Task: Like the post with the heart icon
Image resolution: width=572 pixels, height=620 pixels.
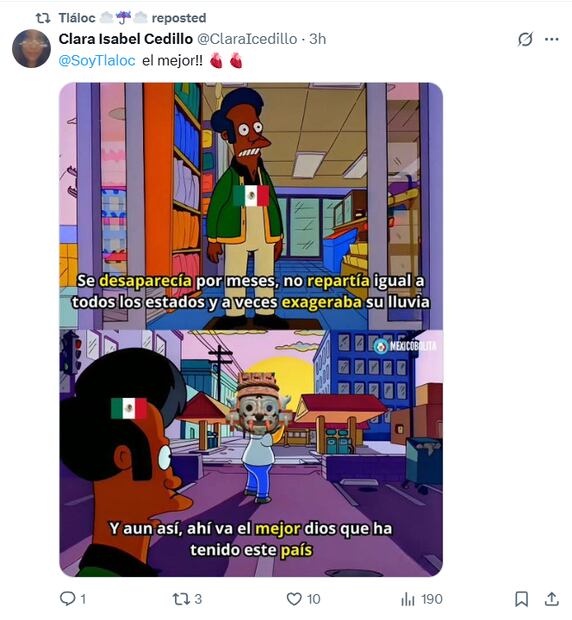Action: 294,599
